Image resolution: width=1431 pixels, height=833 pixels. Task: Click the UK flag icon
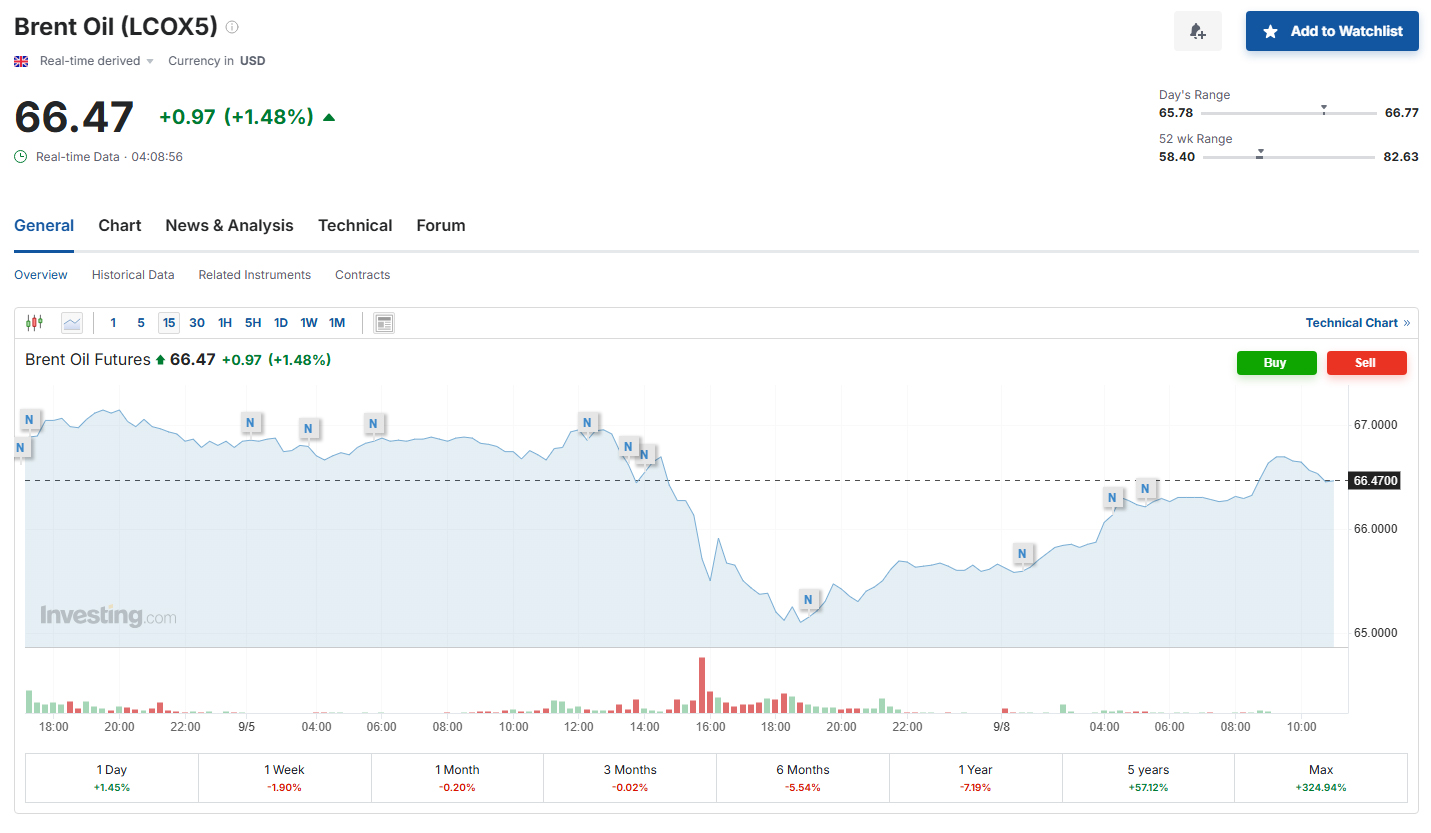21,61
